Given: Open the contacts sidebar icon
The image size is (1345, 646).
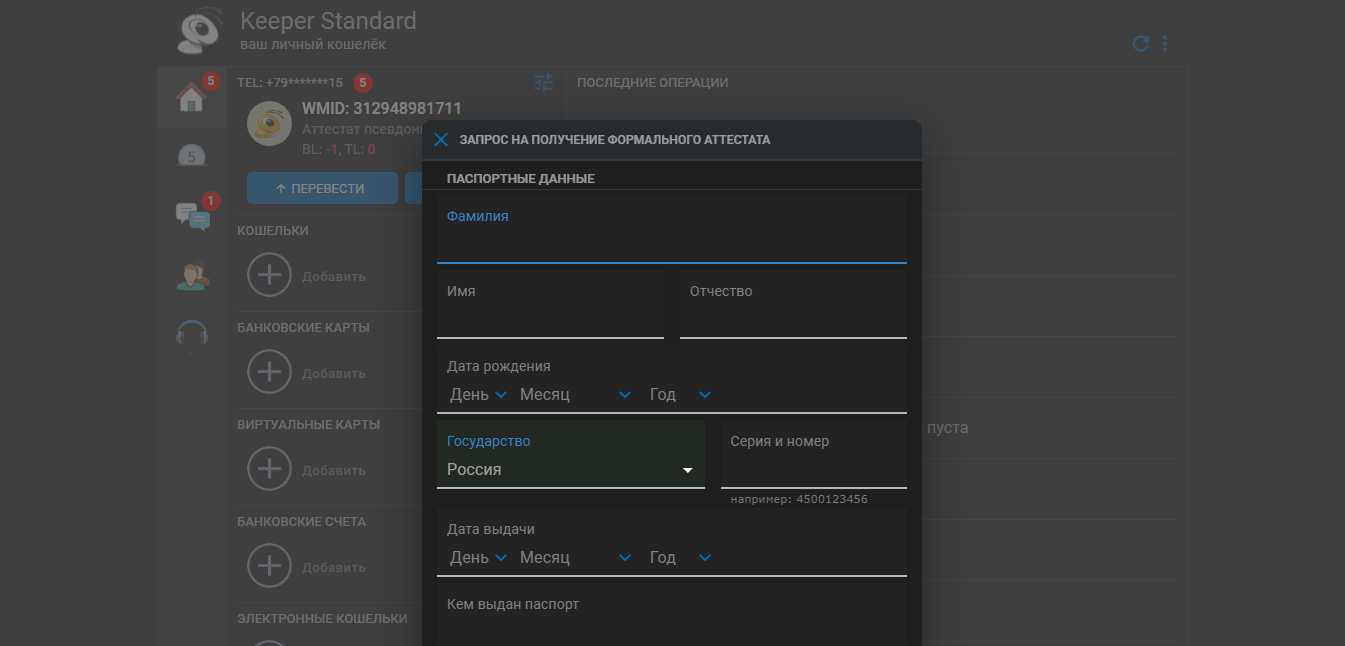Looking at the screenshot, I should 192,275.
